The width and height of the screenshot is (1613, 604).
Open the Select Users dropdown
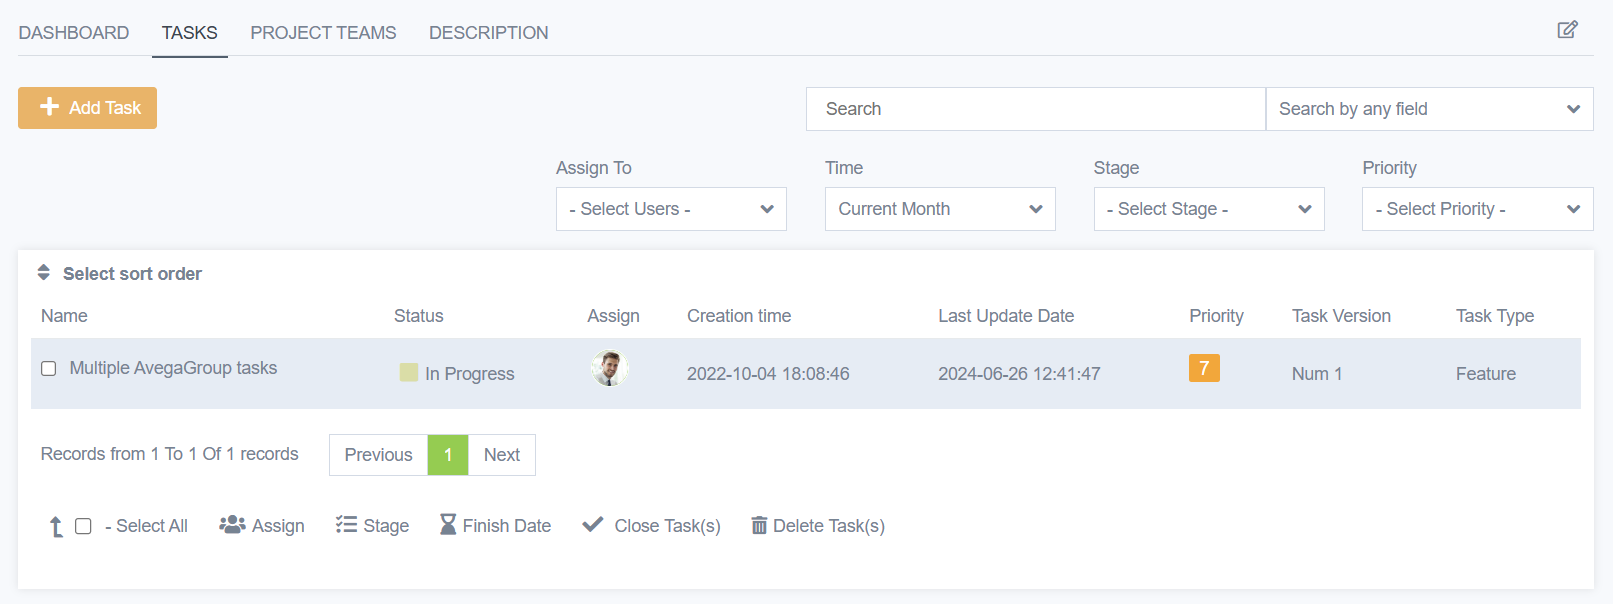pos(671,209)
